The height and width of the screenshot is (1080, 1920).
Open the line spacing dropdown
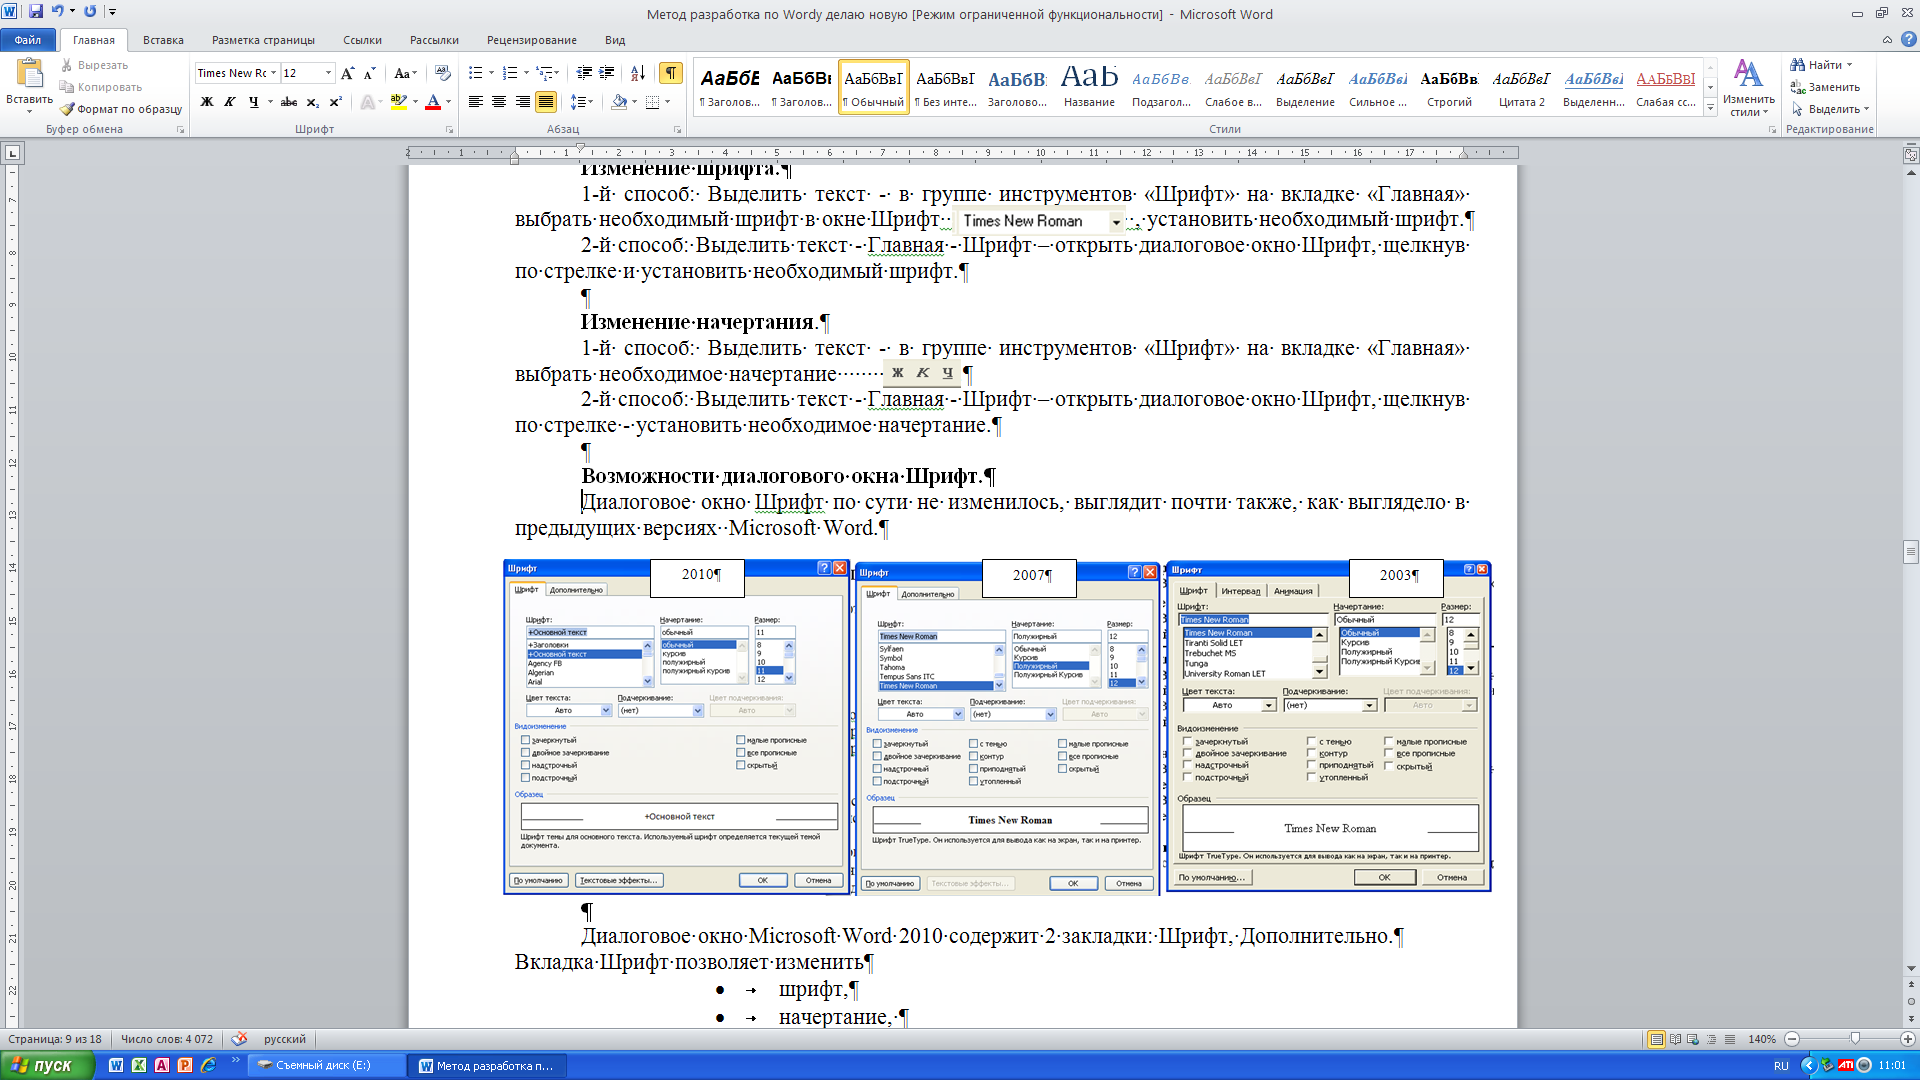point(581,102)
